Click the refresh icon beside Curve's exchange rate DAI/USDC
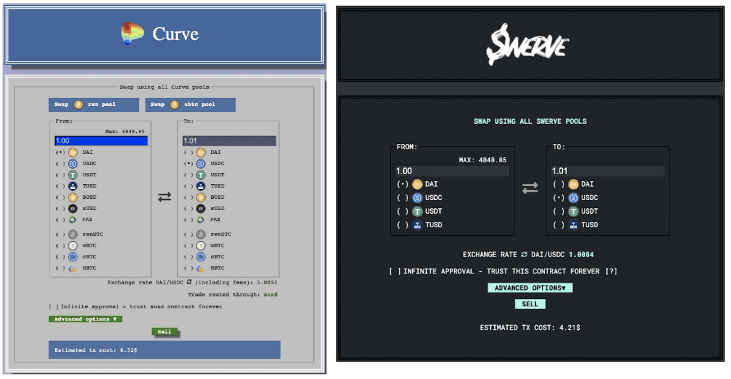 pyautogui.click(x=189, y=282)
